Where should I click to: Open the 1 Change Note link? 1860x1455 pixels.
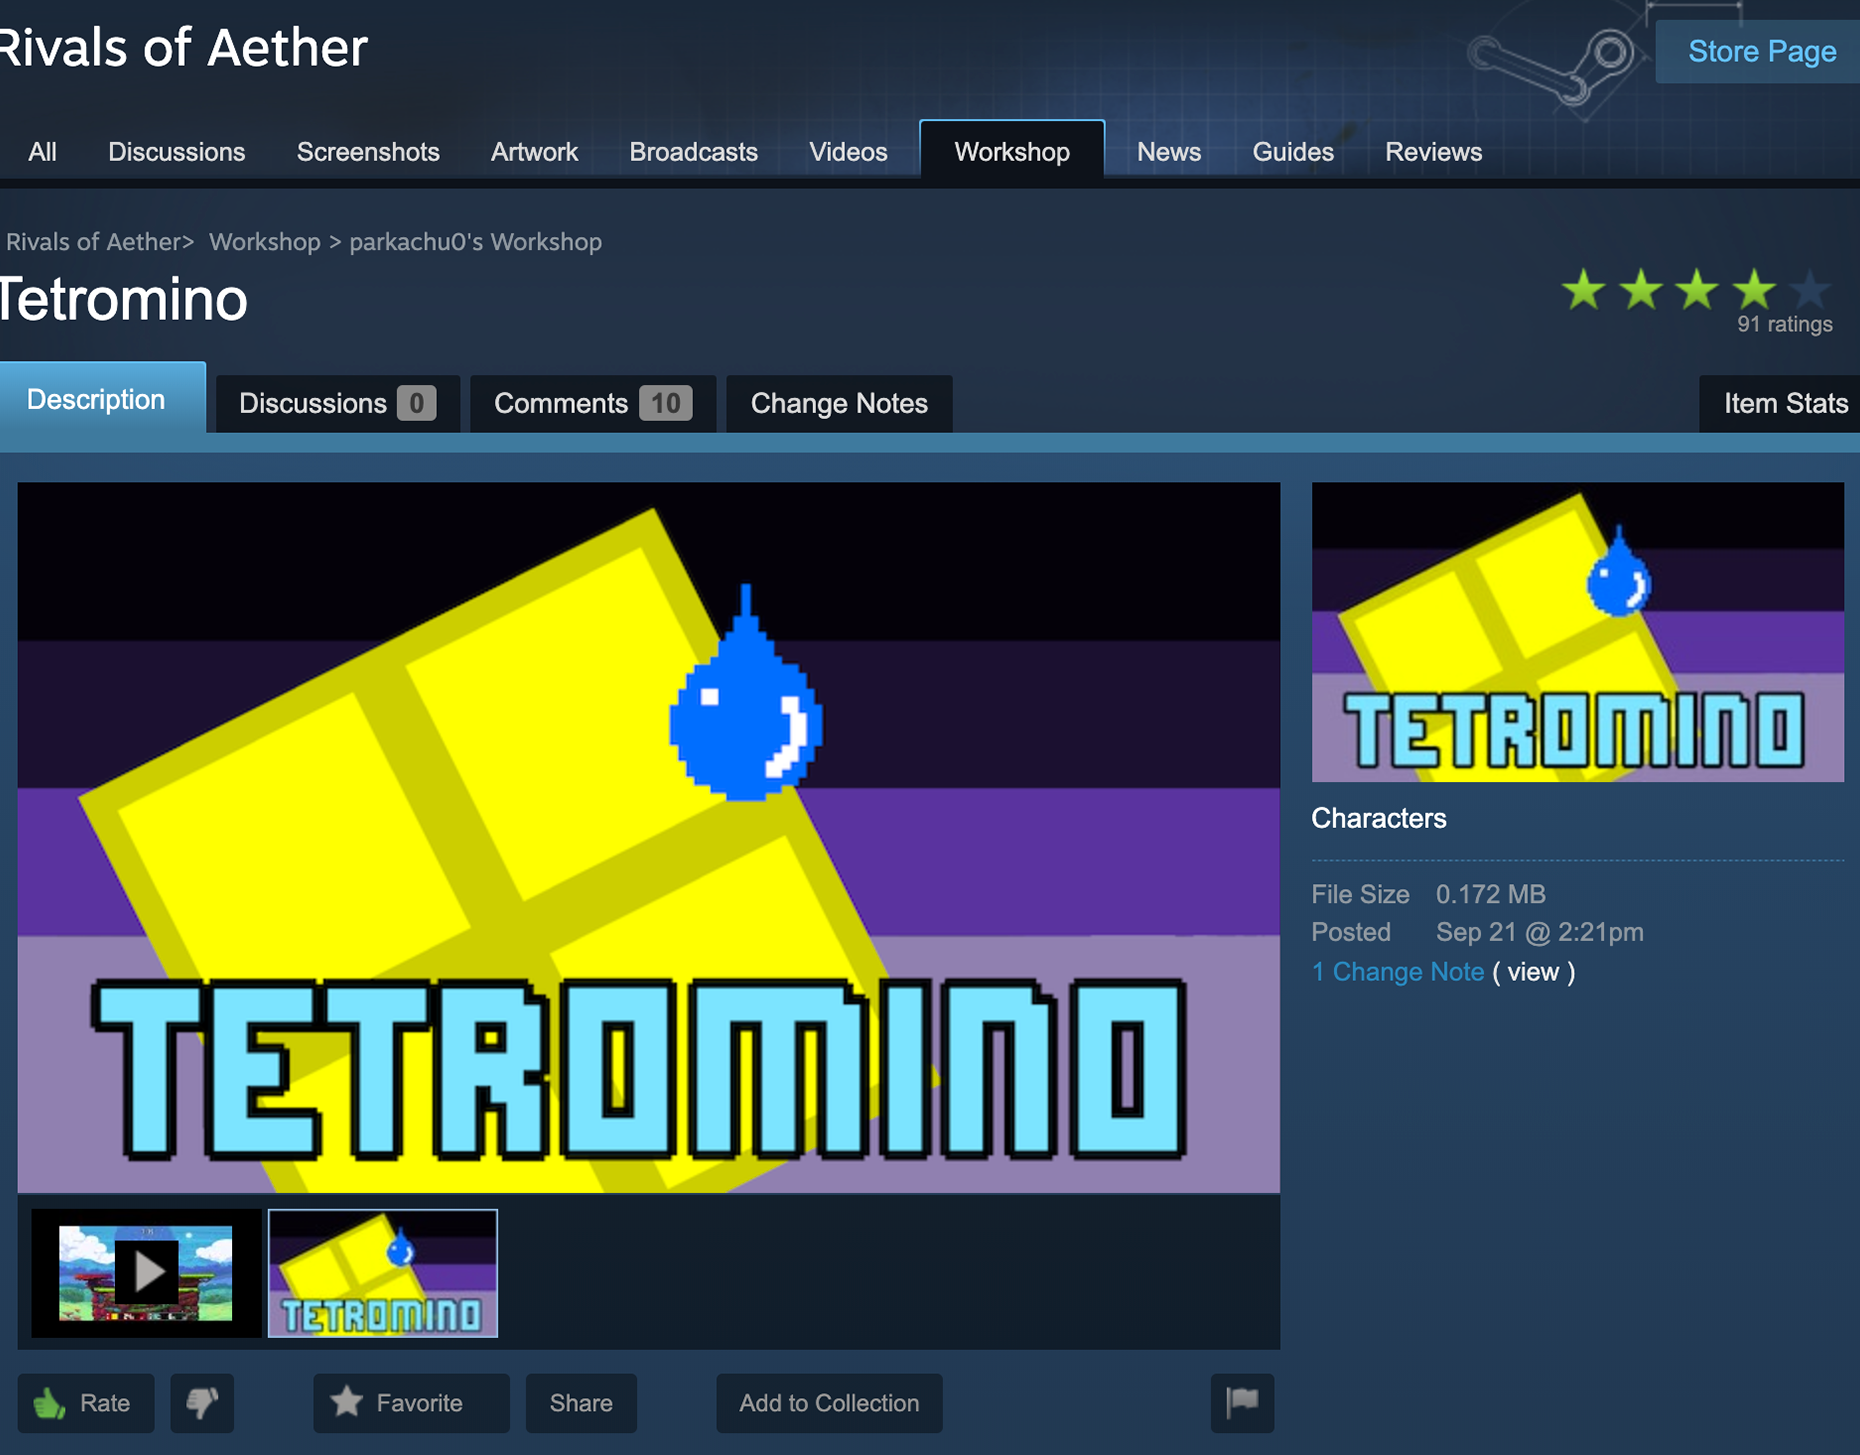(x=1397, y=972)
